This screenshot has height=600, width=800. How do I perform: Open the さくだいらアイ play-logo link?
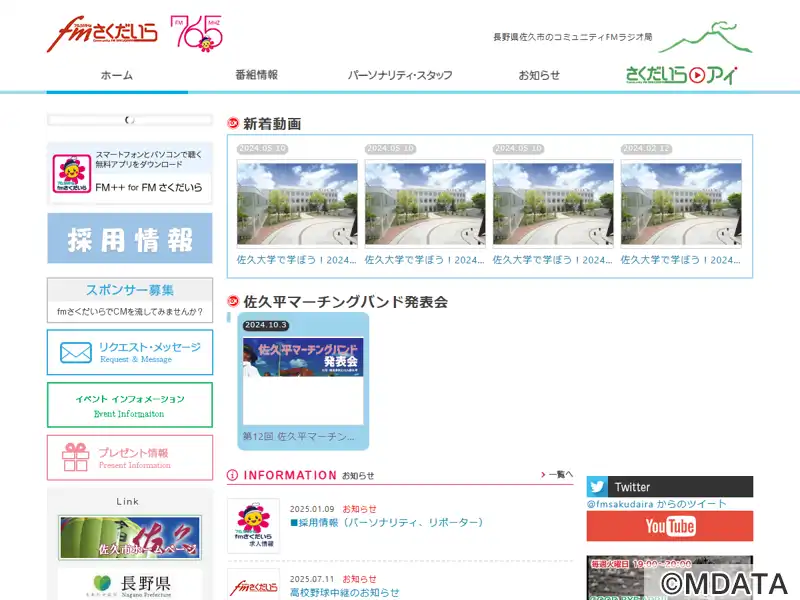(x=682, y=75)
